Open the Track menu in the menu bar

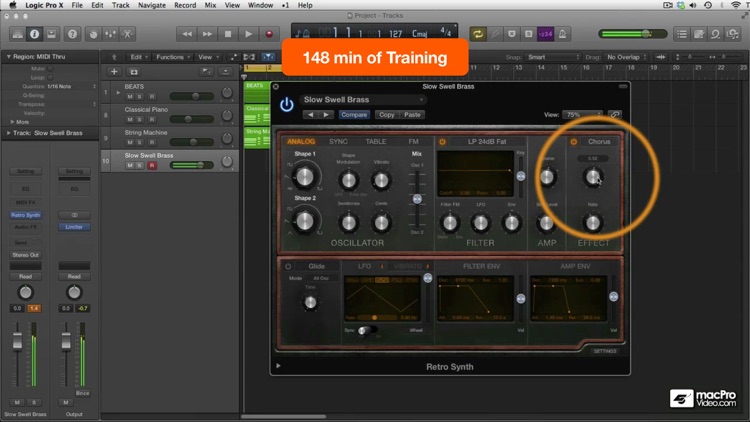(x=121, y=5)
